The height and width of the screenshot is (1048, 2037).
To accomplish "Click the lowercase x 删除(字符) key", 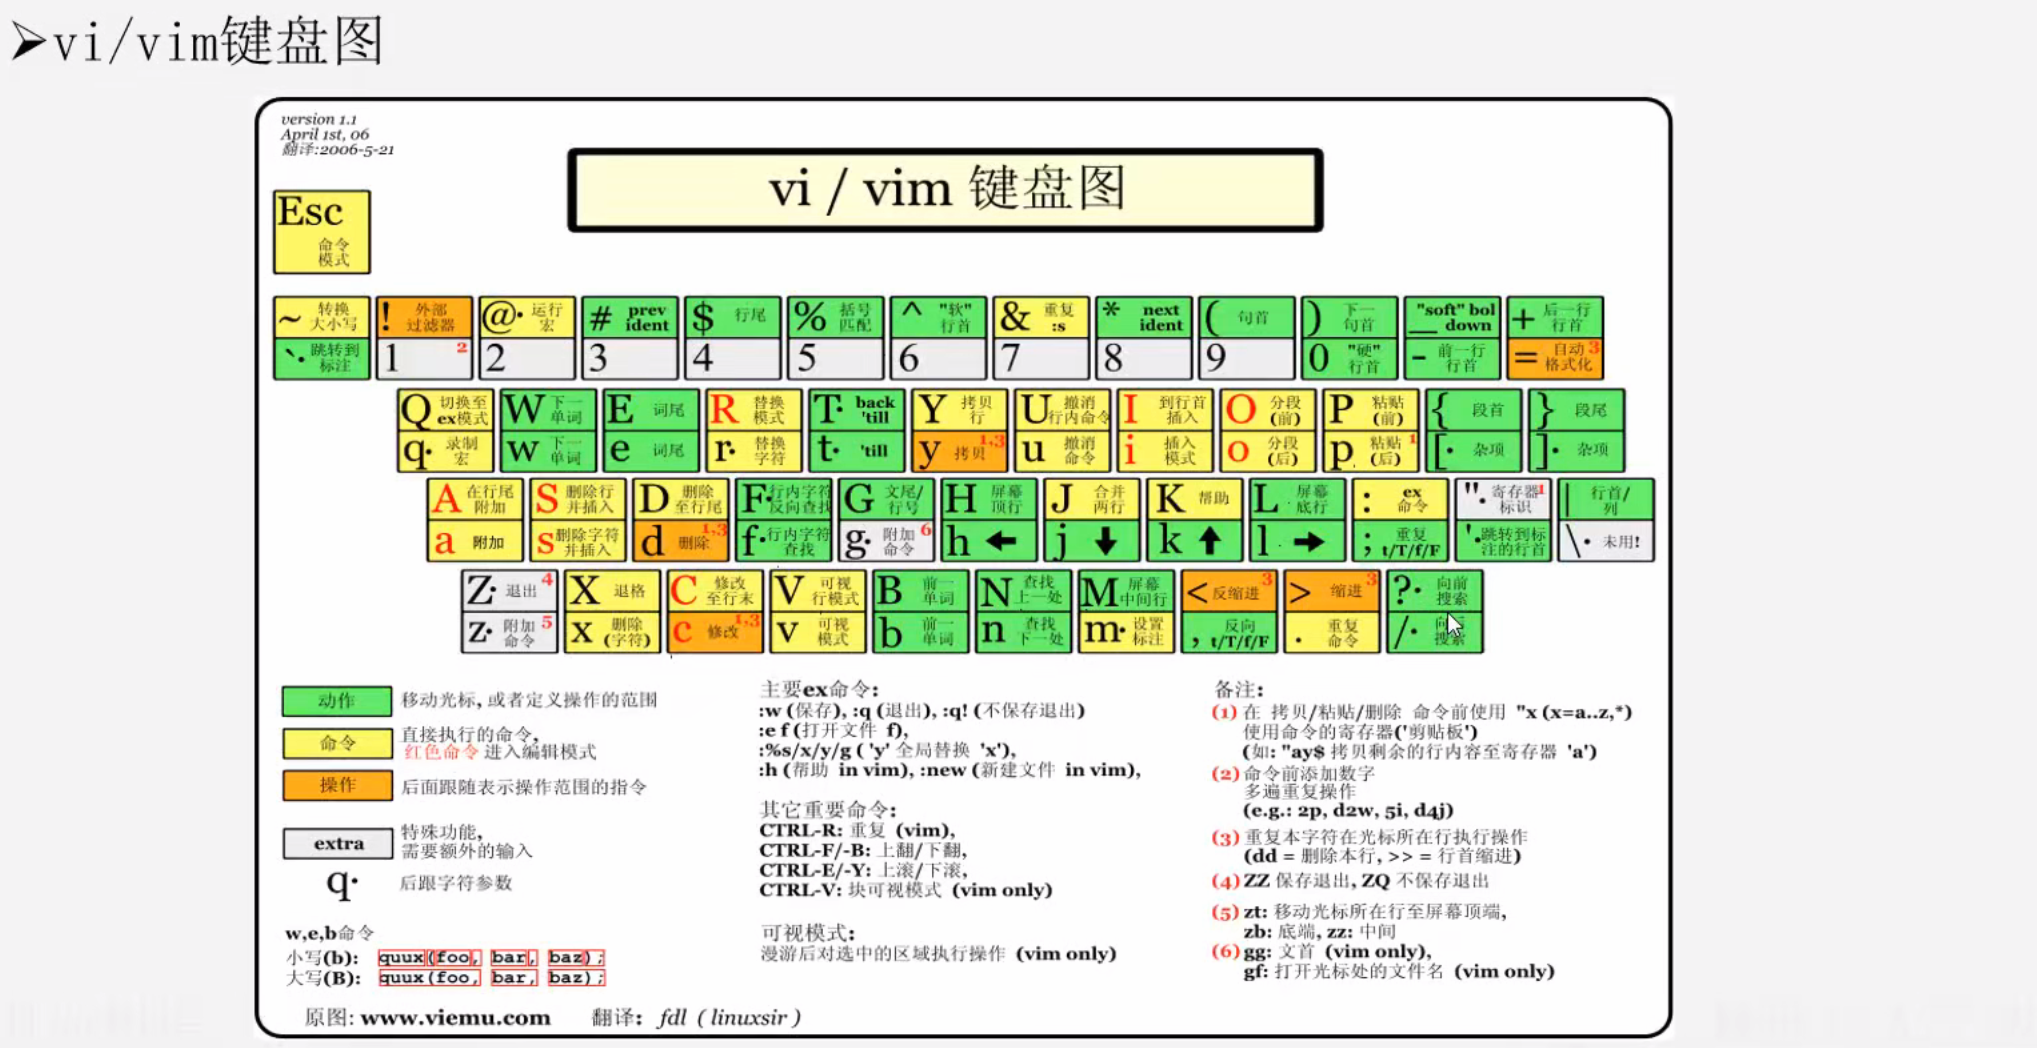I will (612, 632).
